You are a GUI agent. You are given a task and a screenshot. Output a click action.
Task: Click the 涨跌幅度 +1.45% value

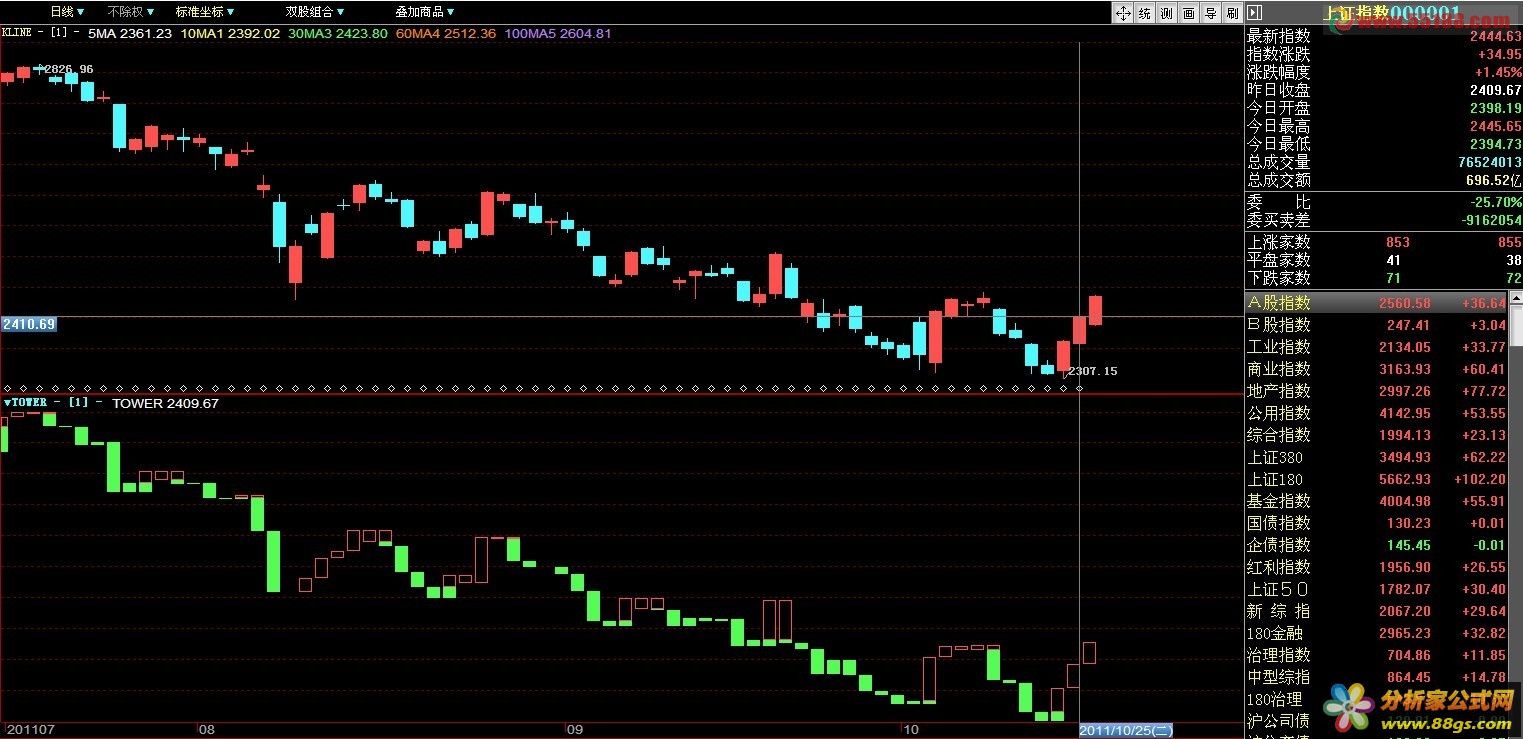(1498, 72)
